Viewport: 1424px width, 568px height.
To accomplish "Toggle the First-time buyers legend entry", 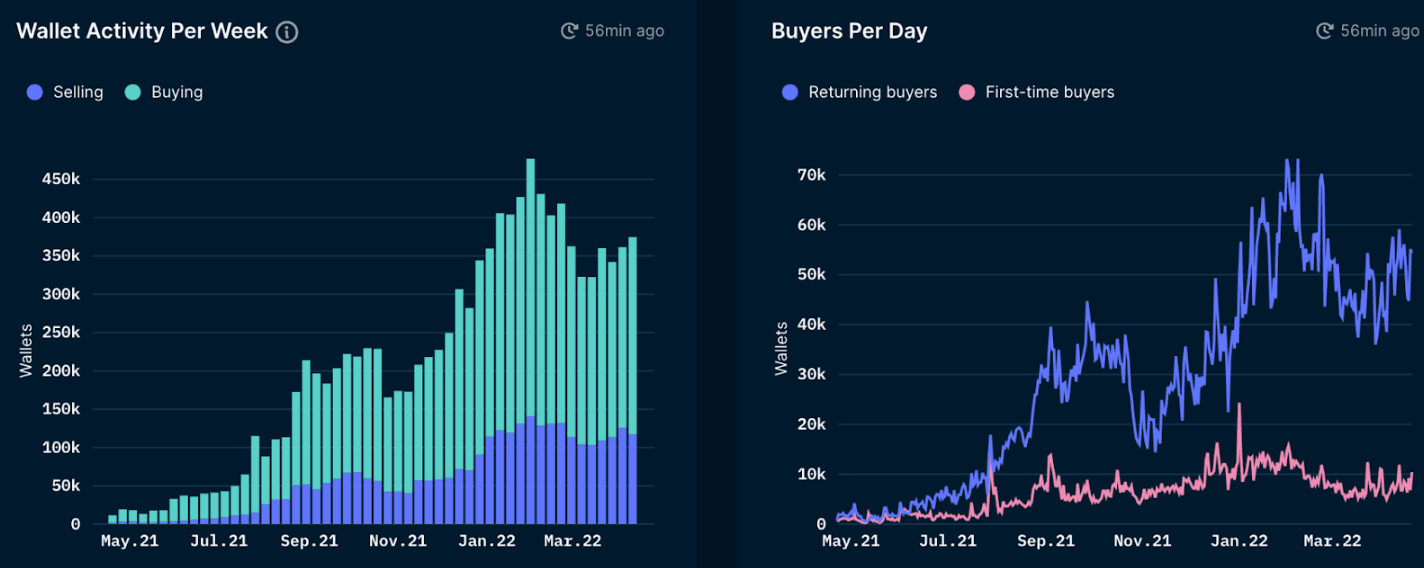I will tap(1049, 92).
